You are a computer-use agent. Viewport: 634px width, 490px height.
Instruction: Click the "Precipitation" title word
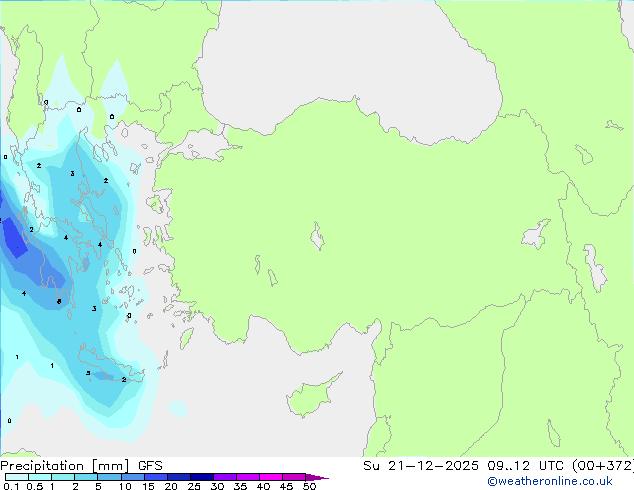[42, 466]
